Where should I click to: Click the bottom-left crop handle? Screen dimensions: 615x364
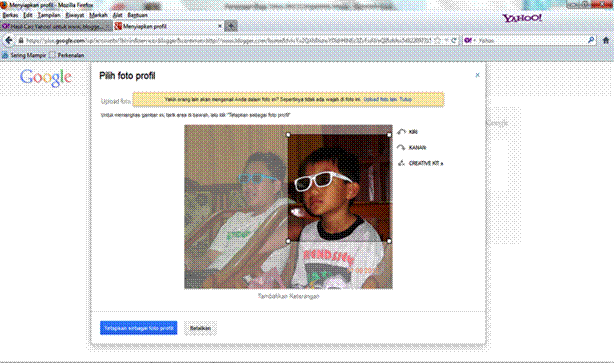(288, 241)
